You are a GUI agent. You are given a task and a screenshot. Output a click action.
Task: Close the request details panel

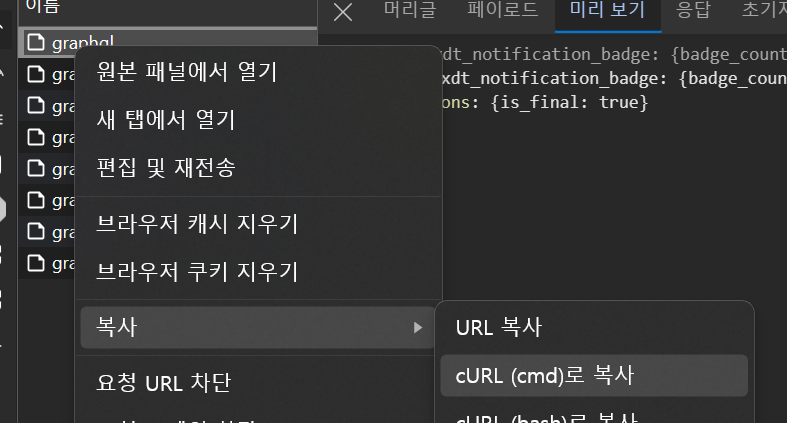tap(343, 12)
